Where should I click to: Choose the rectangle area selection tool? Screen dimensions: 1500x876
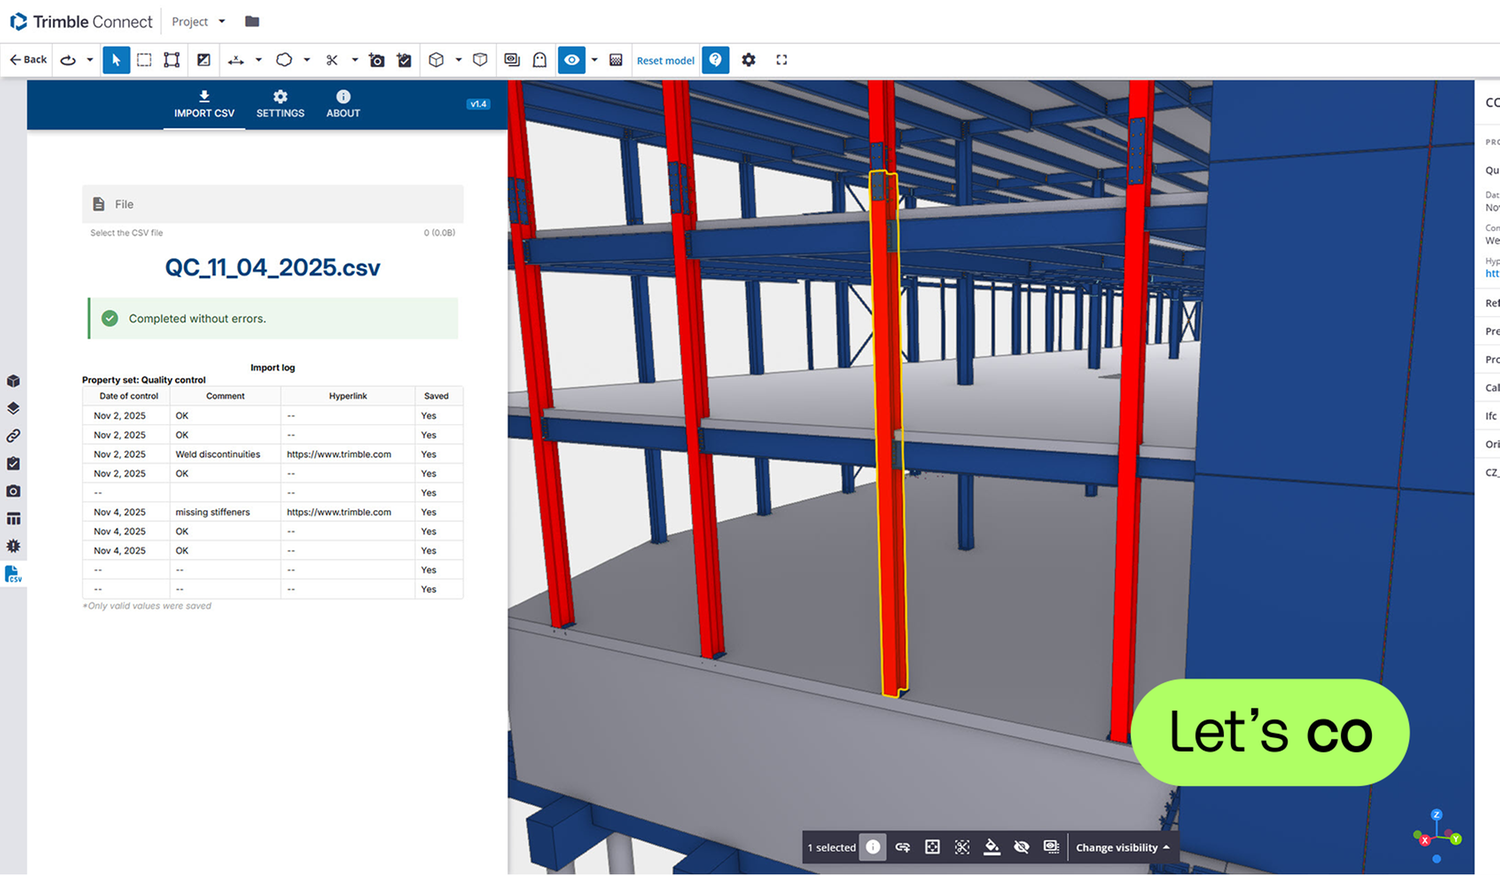(144, 60)
